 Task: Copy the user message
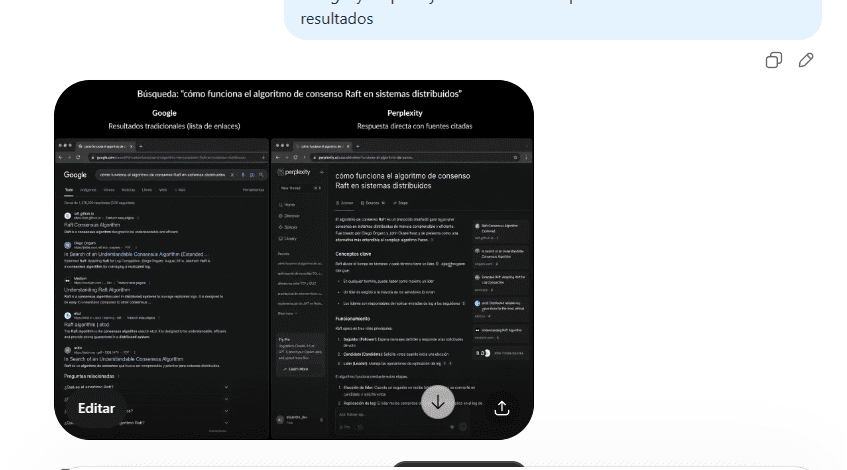tap(774, 60)
